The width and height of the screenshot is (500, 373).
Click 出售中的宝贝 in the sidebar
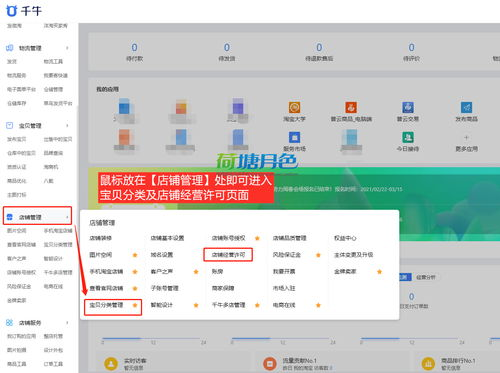[x=58, y=139]
